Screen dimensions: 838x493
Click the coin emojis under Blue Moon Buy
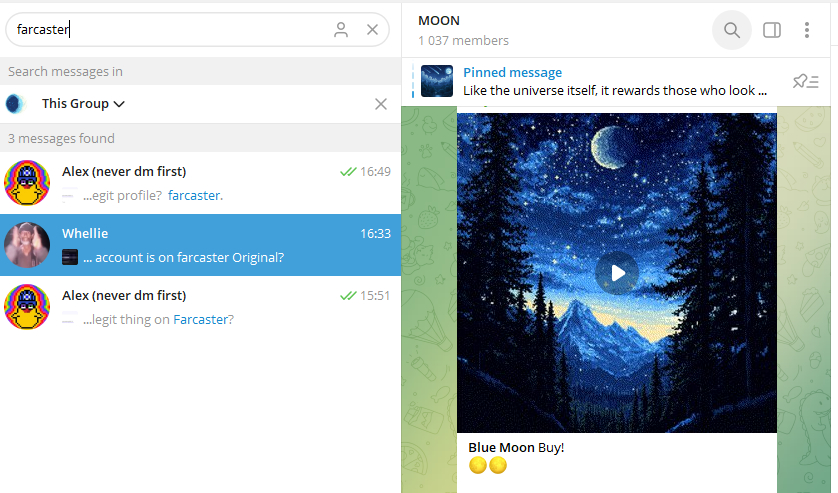tap(487, 465)
